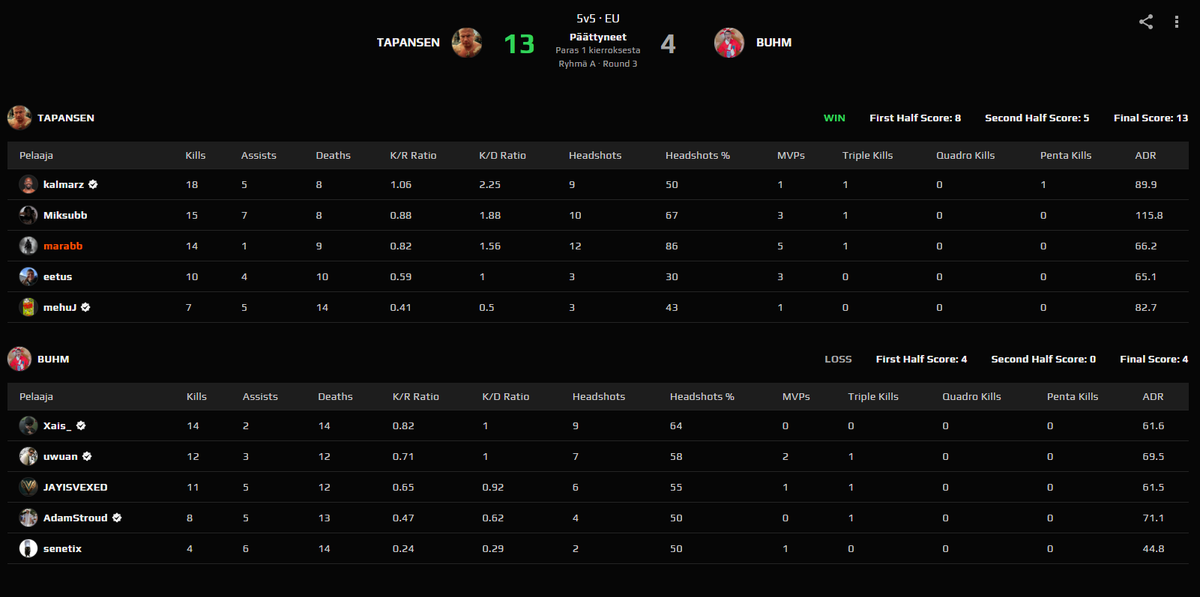Open JAYISVEXED player avatar

tap(28, 487)
